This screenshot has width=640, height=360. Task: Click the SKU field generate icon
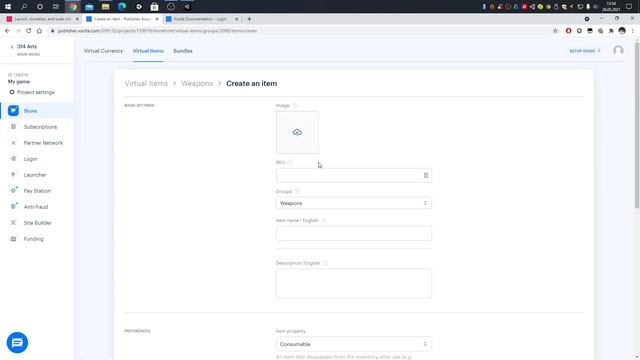426,176
